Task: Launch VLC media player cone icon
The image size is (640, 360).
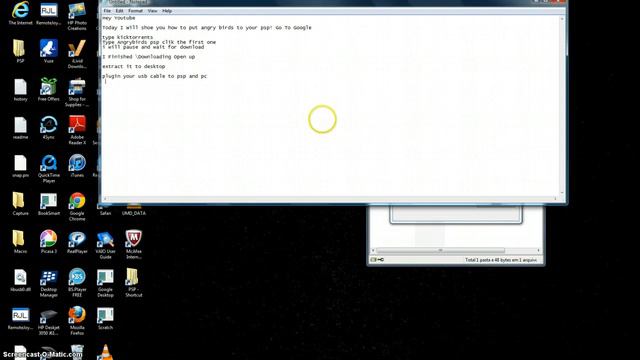Action: (105, 352)
